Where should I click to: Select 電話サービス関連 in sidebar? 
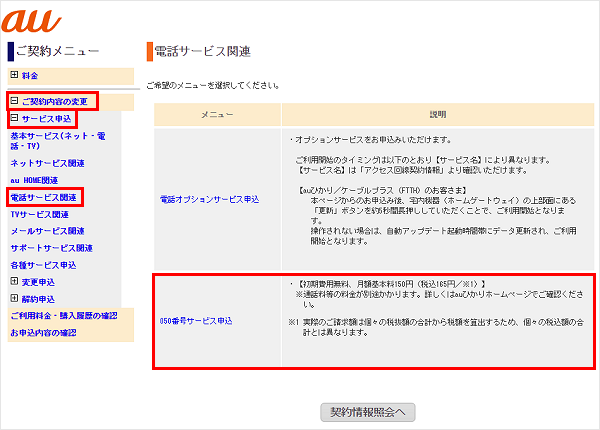click(43, 197)
